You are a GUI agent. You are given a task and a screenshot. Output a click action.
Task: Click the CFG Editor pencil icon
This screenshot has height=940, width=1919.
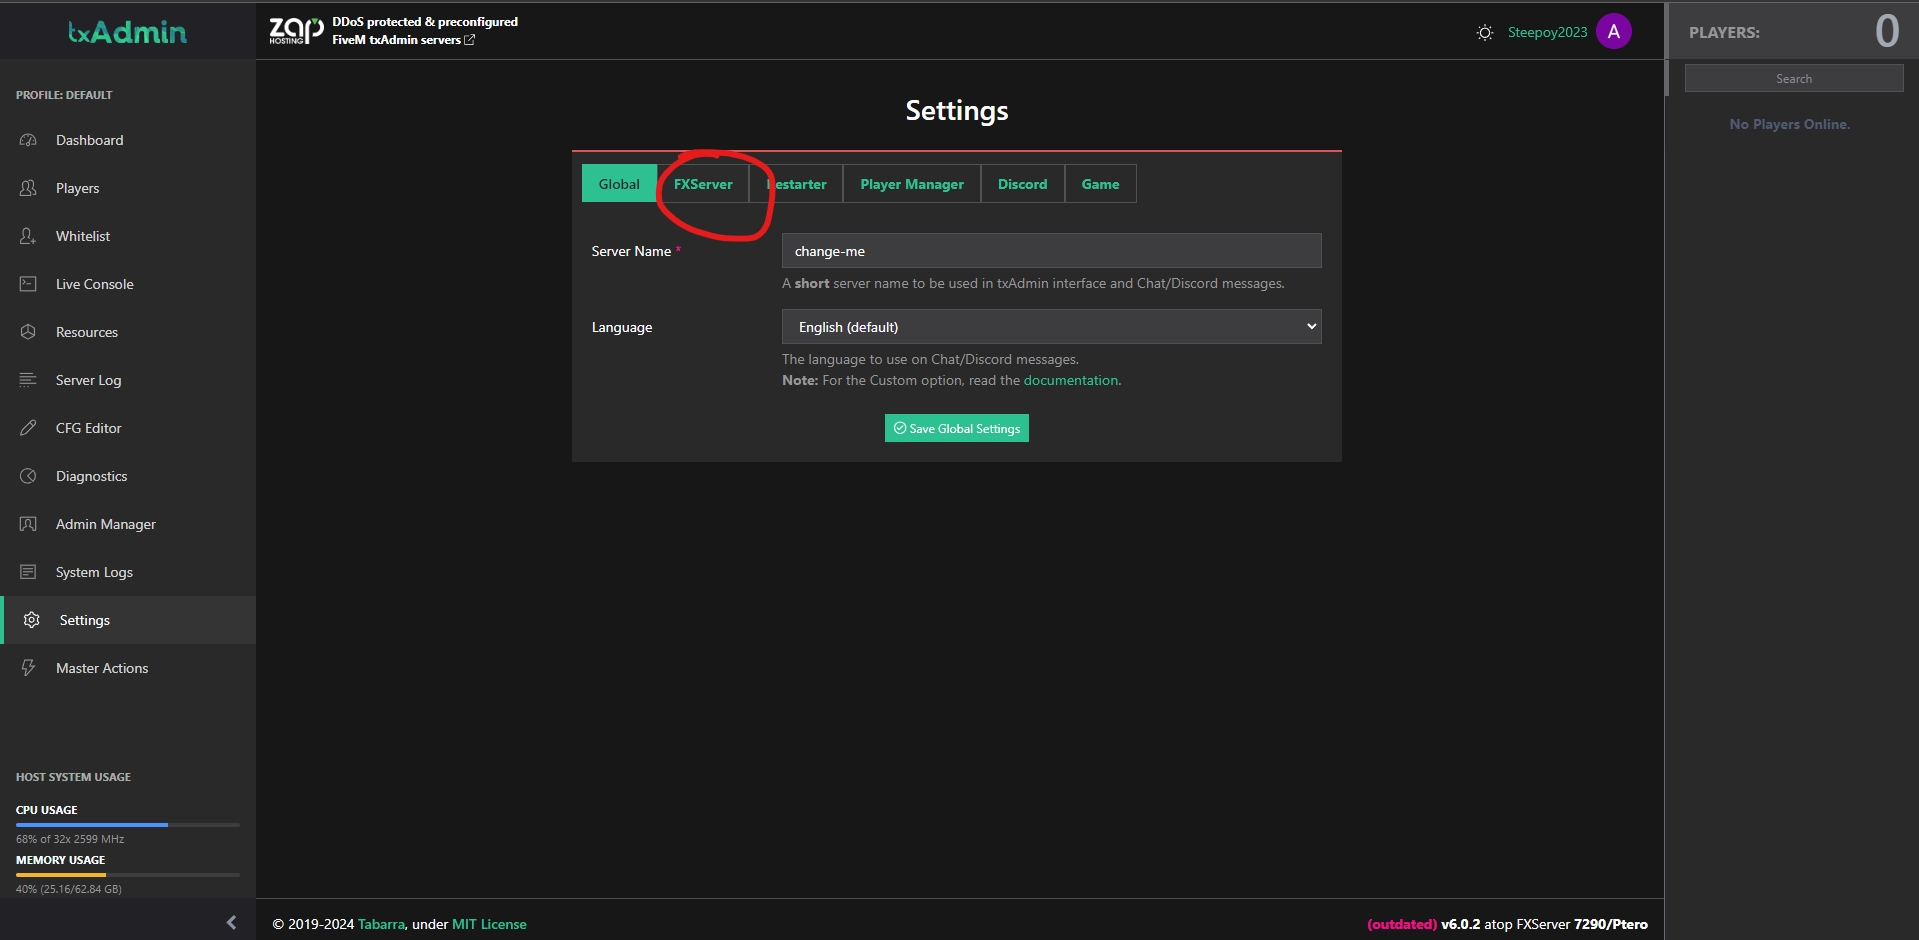28,428
